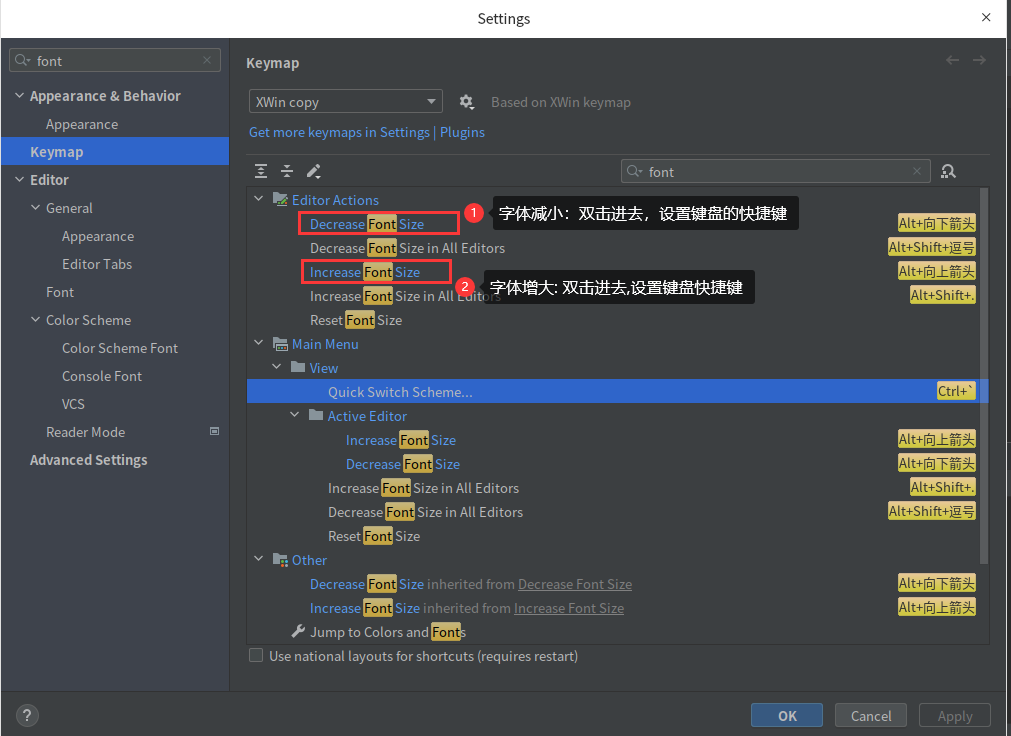This screenshot has width=1011, height=736.
Task: Select Jump to Colors and Fonts row
Action: click(388, 632)
